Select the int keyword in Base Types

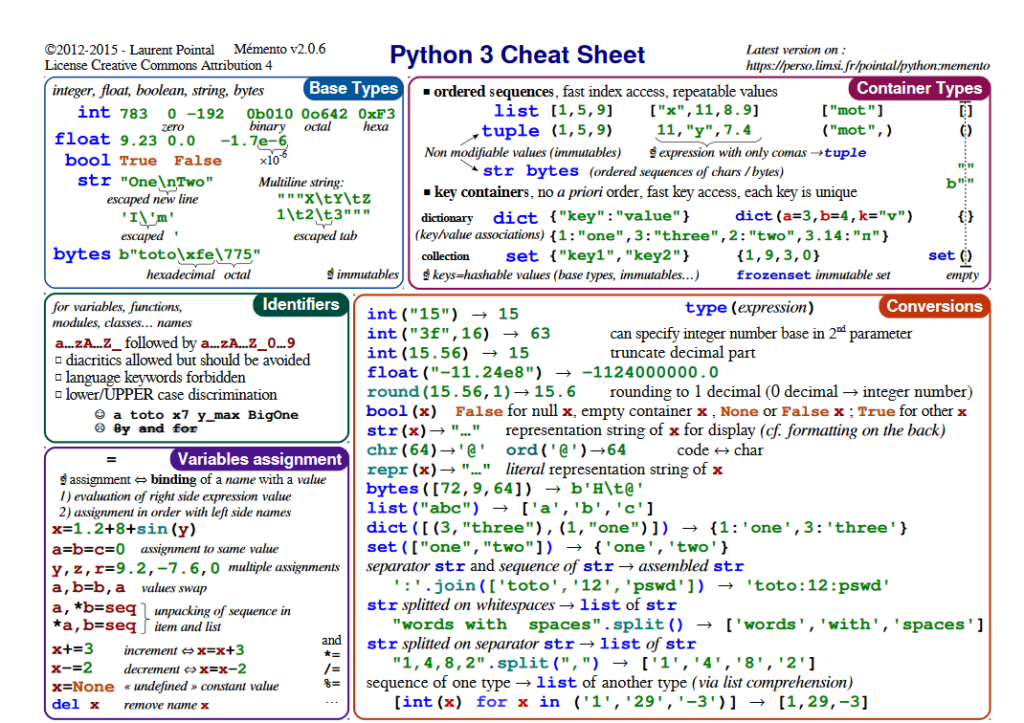coord(93,111)
